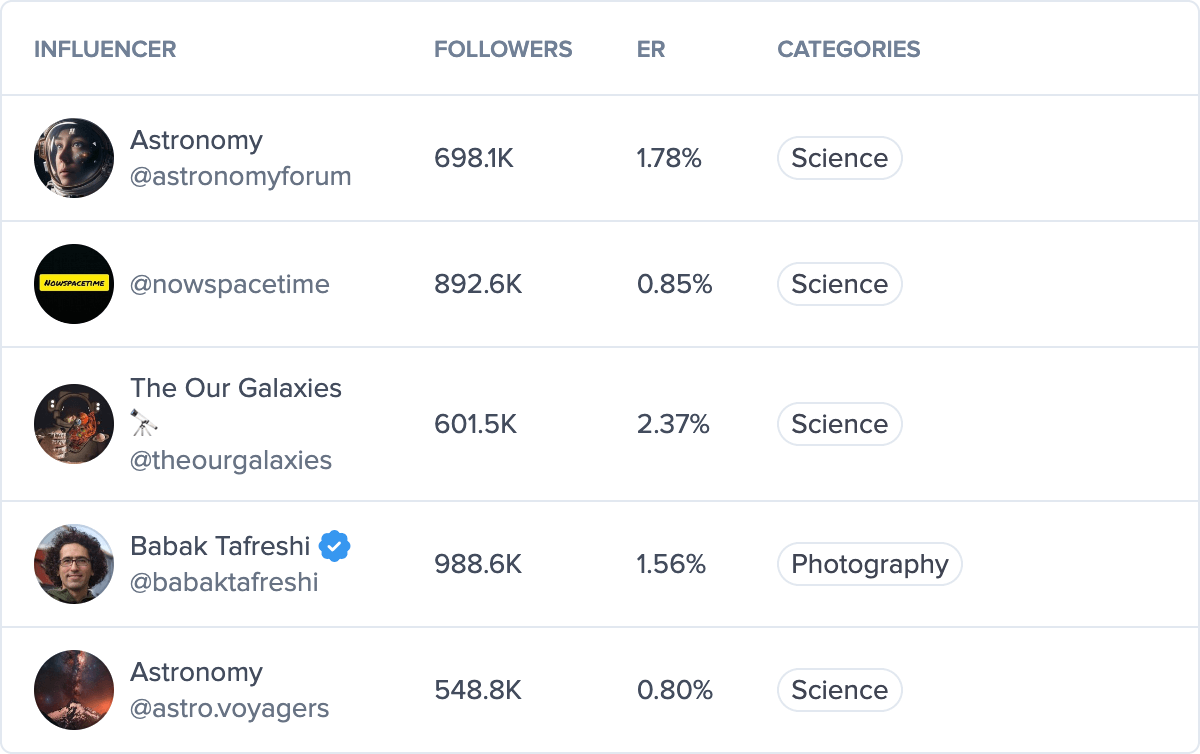Viewport: 1200px width, 754px height.
Task: Open the @babaktafreshi handle link
Action: (224, 582)
